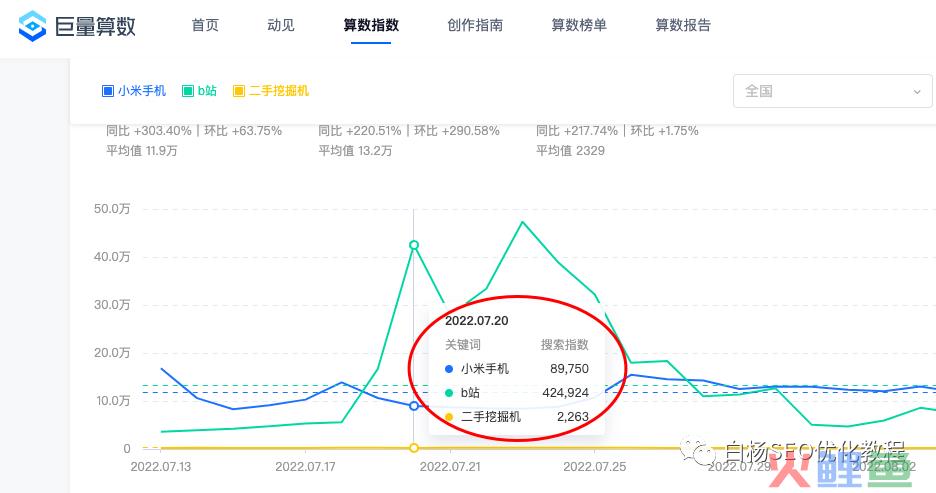Toggle the b站 legend checkbox
This screenshot has width=936, height=493.
(188, 91)
